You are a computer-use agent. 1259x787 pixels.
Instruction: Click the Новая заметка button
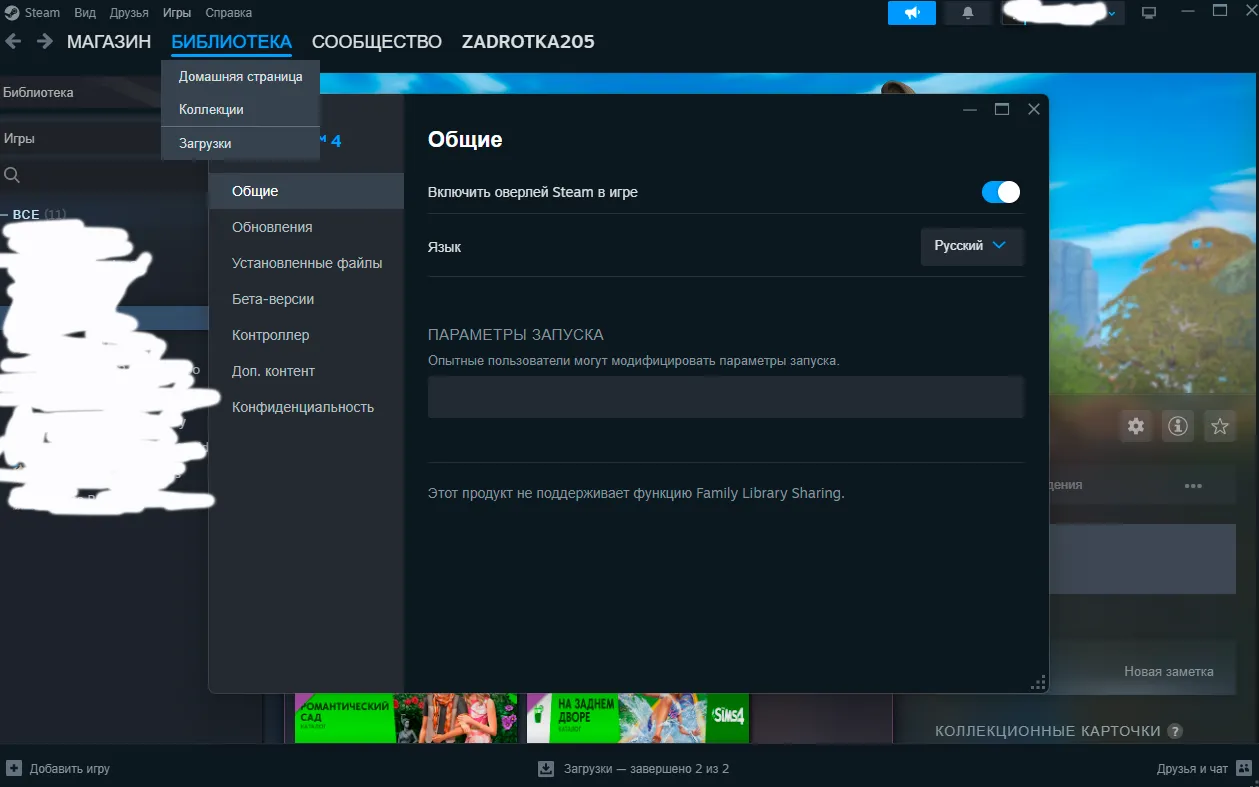pos(1168,671)
